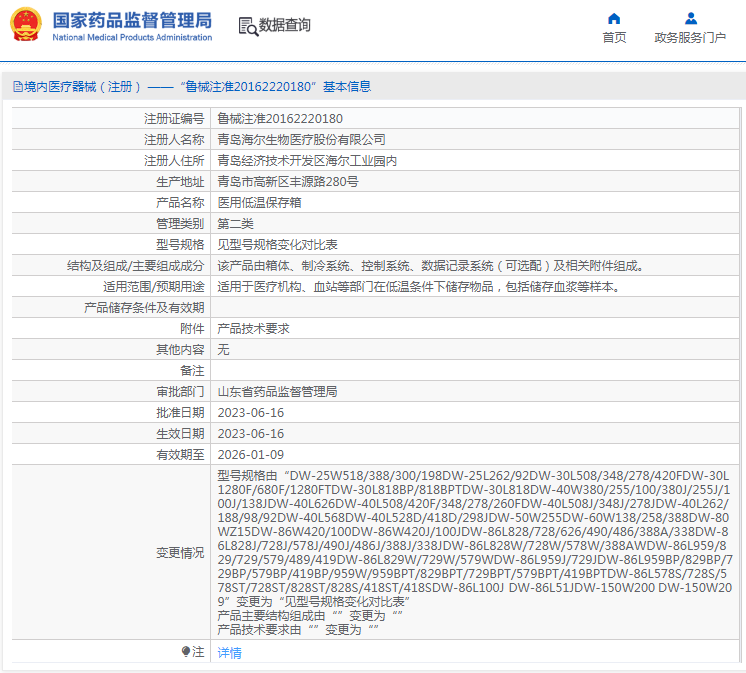Click the 变更情况 row label
The width and height of the screenshot is (746, 673).
pyautogui.click(x=180, y=553)
